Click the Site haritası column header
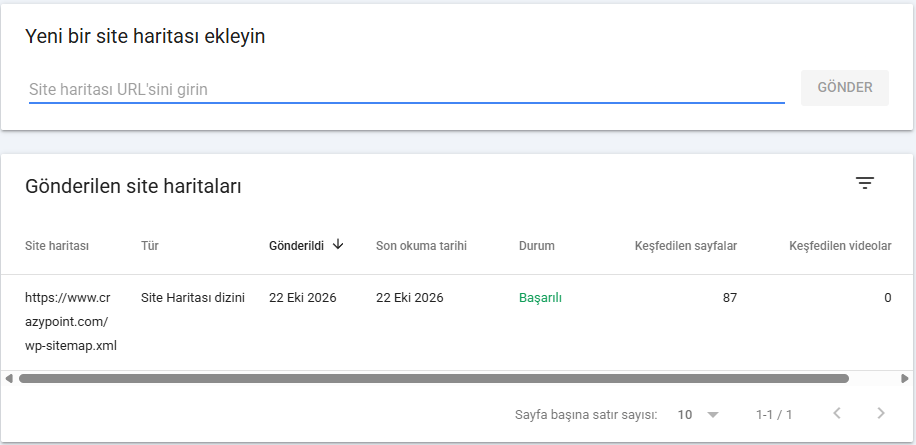The height and width of the screenshot is (445, 916). coord(57,246)
